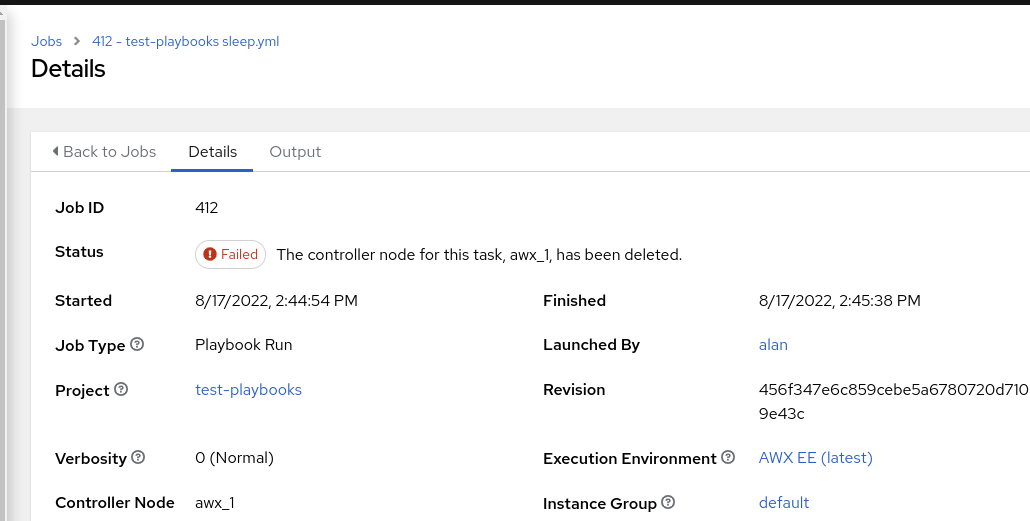
Task: Click the Project label
Action: pos(82,391)
